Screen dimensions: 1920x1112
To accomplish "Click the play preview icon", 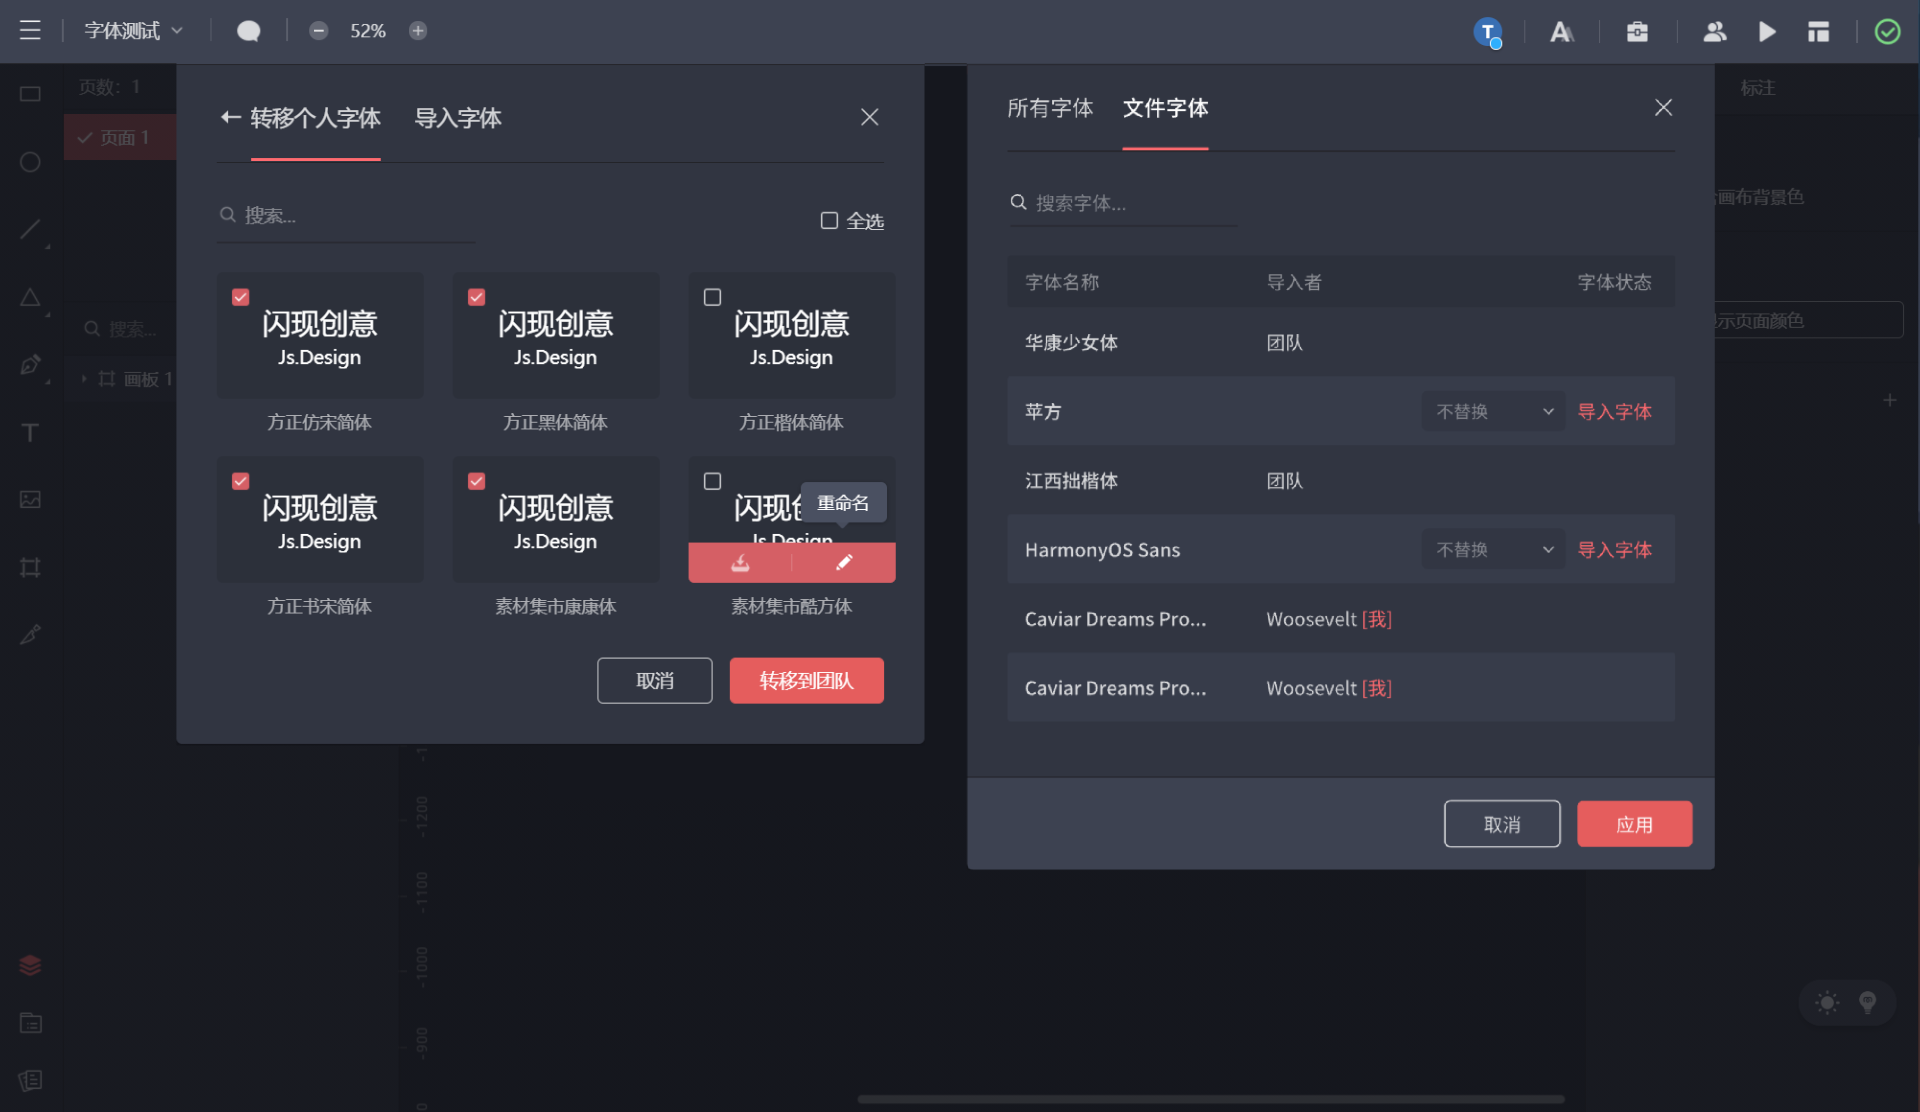I will tap(1767, 32).
